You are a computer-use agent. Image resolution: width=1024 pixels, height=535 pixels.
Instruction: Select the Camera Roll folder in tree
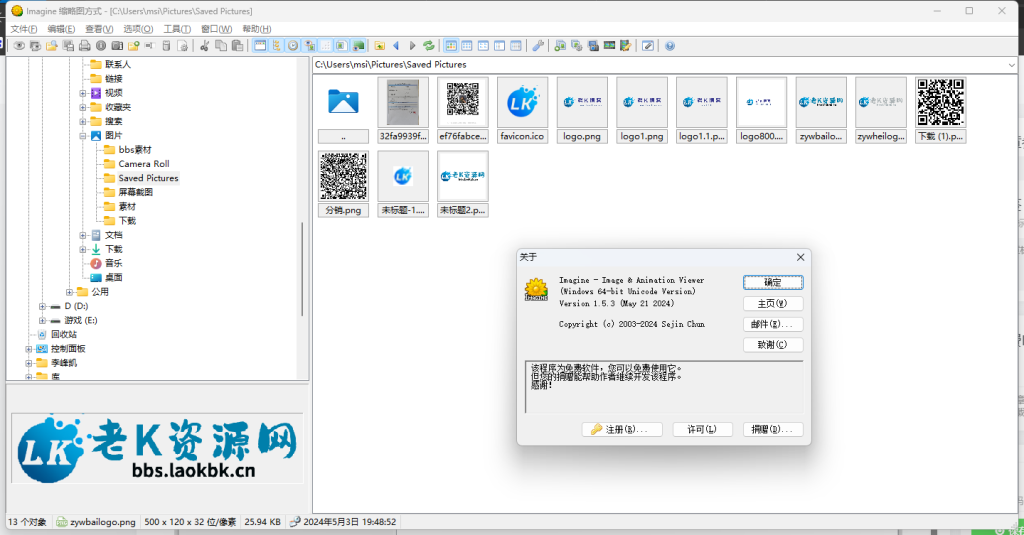(x=143, y=163)
